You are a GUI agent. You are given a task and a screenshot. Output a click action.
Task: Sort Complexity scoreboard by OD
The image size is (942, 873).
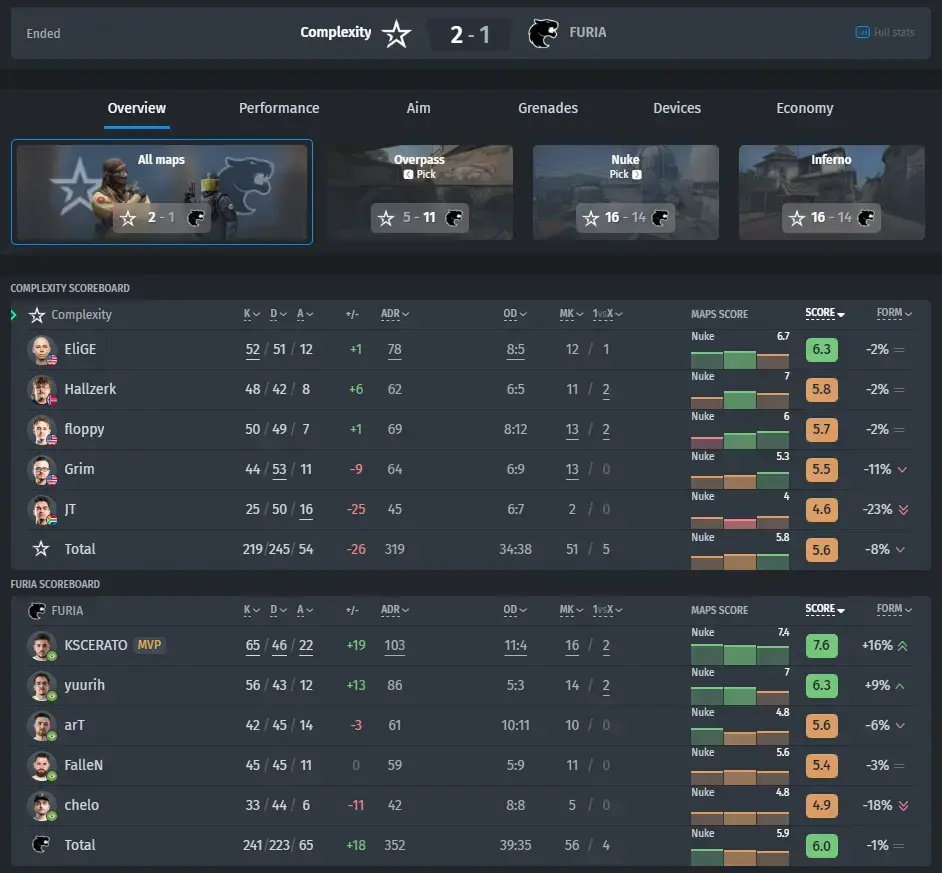[x=515, y=314]
